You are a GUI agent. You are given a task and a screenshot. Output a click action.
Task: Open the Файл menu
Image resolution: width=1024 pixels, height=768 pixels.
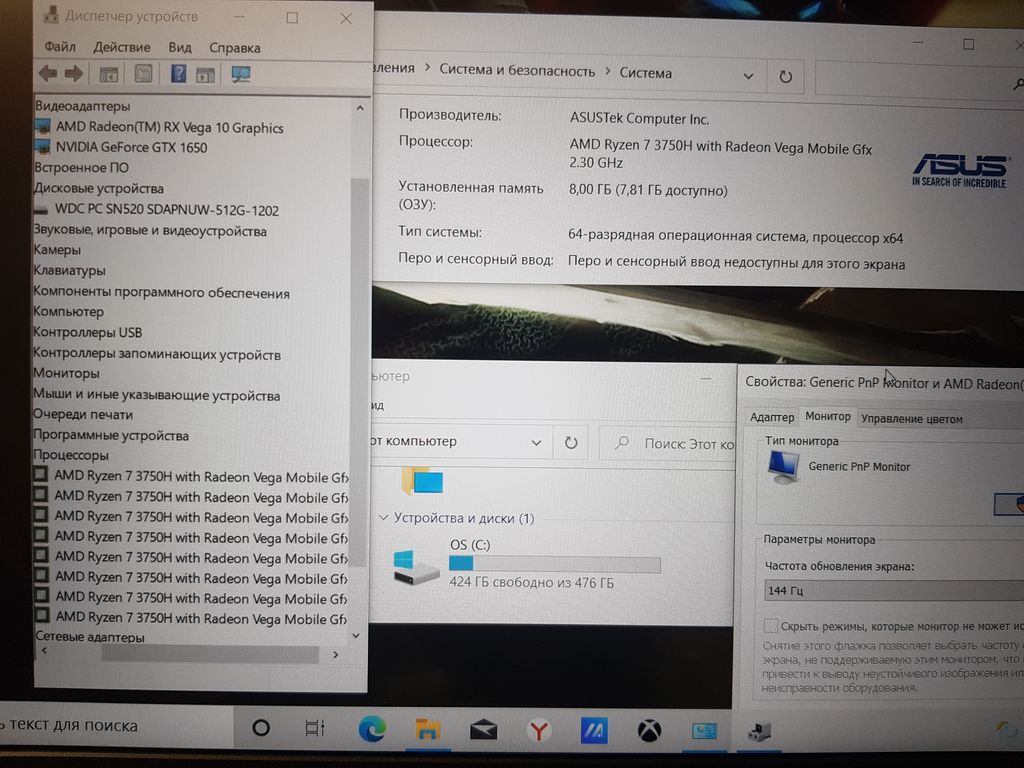(x=60, y=47)
